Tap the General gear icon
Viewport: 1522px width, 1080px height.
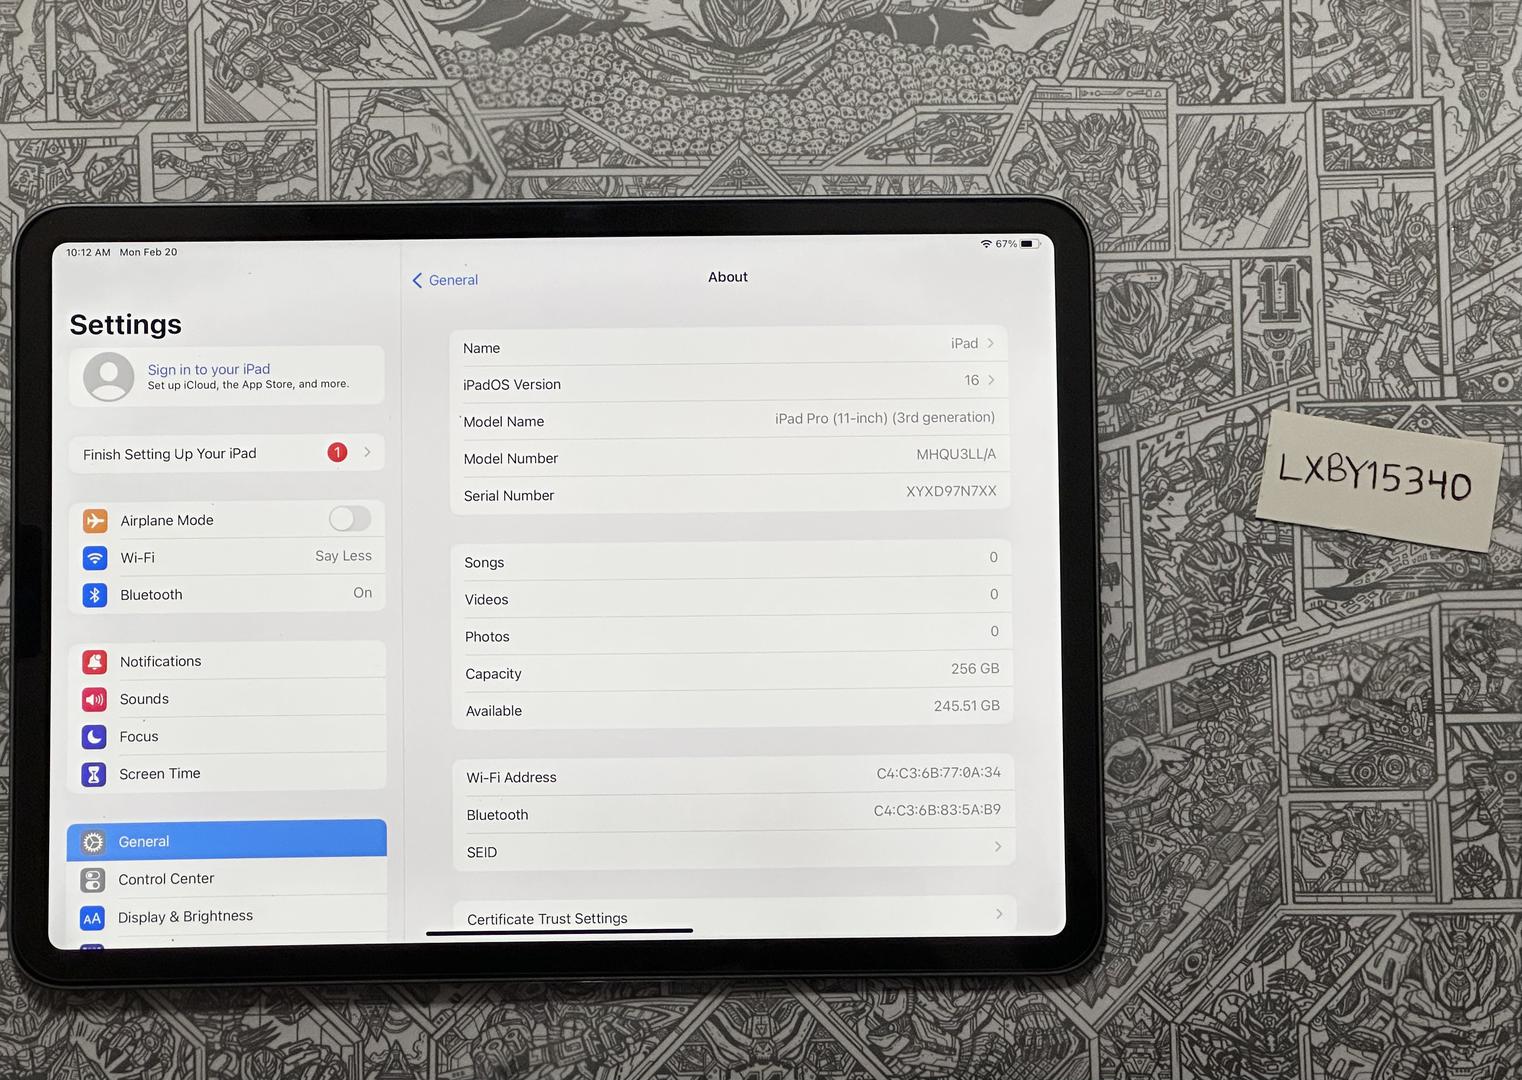coord(93,842)
